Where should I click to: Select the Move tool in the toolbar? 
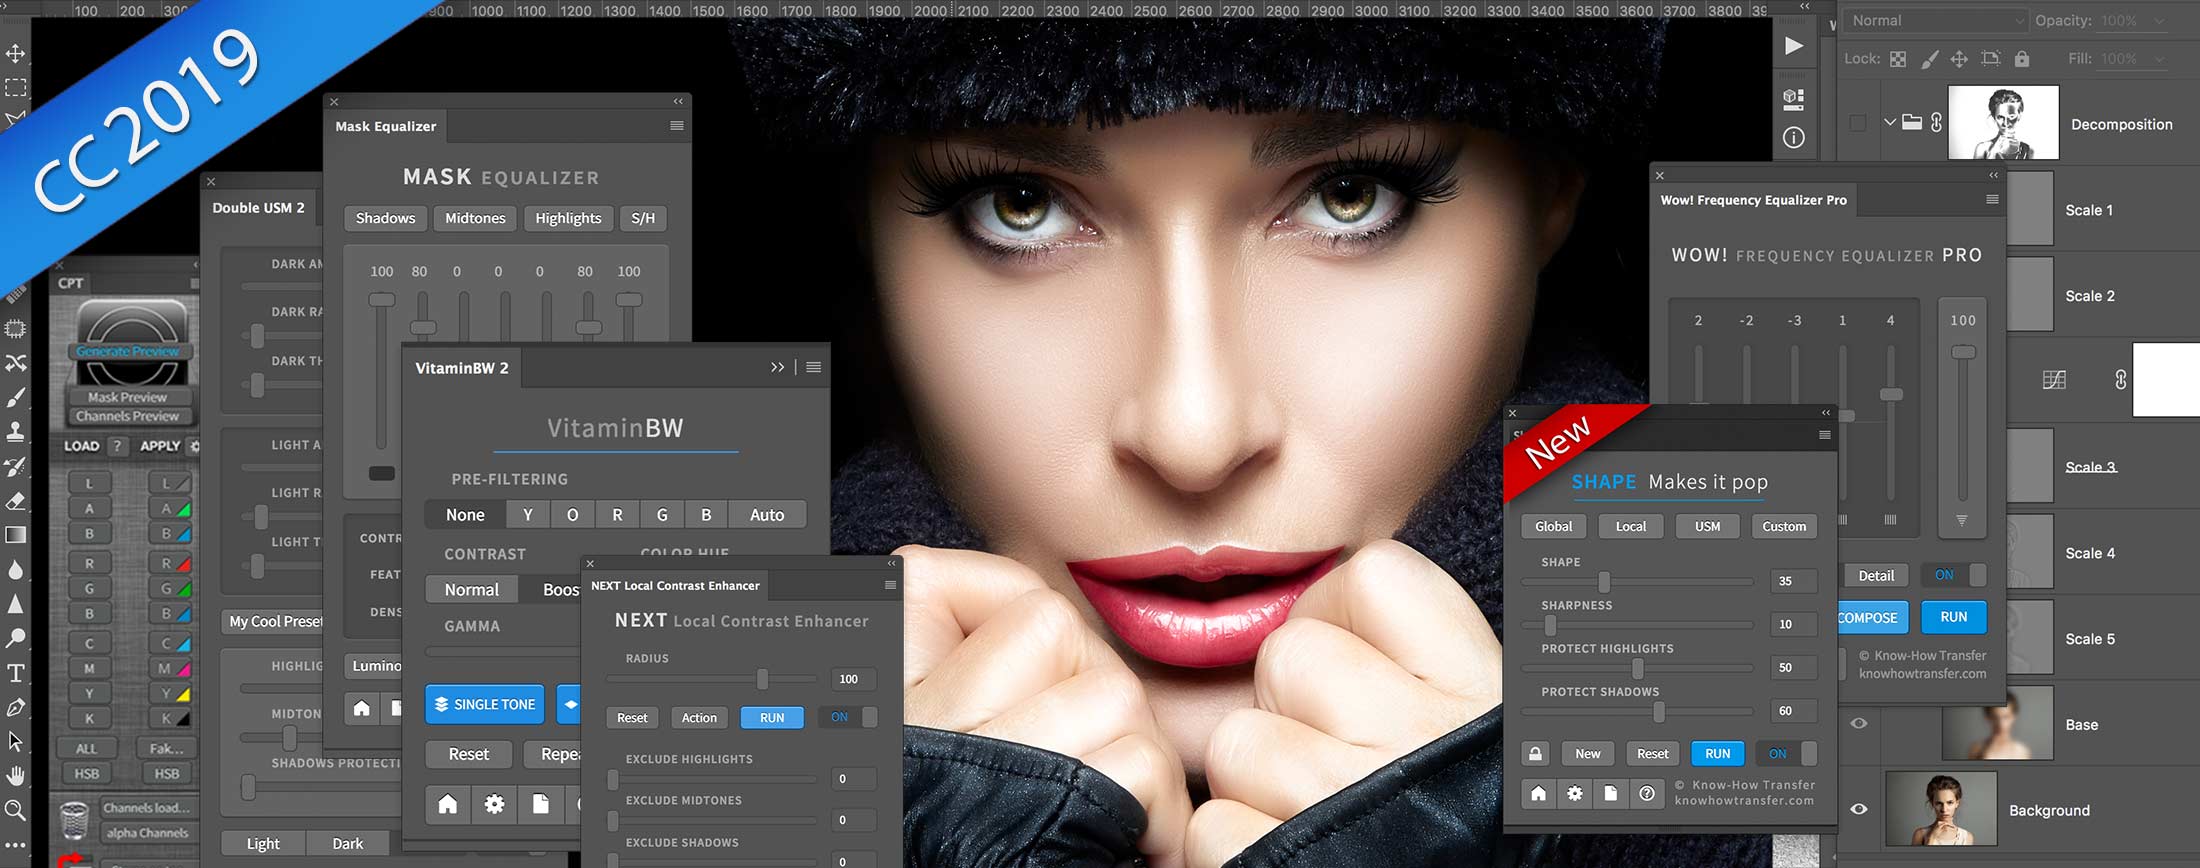[x=16, y=53]
